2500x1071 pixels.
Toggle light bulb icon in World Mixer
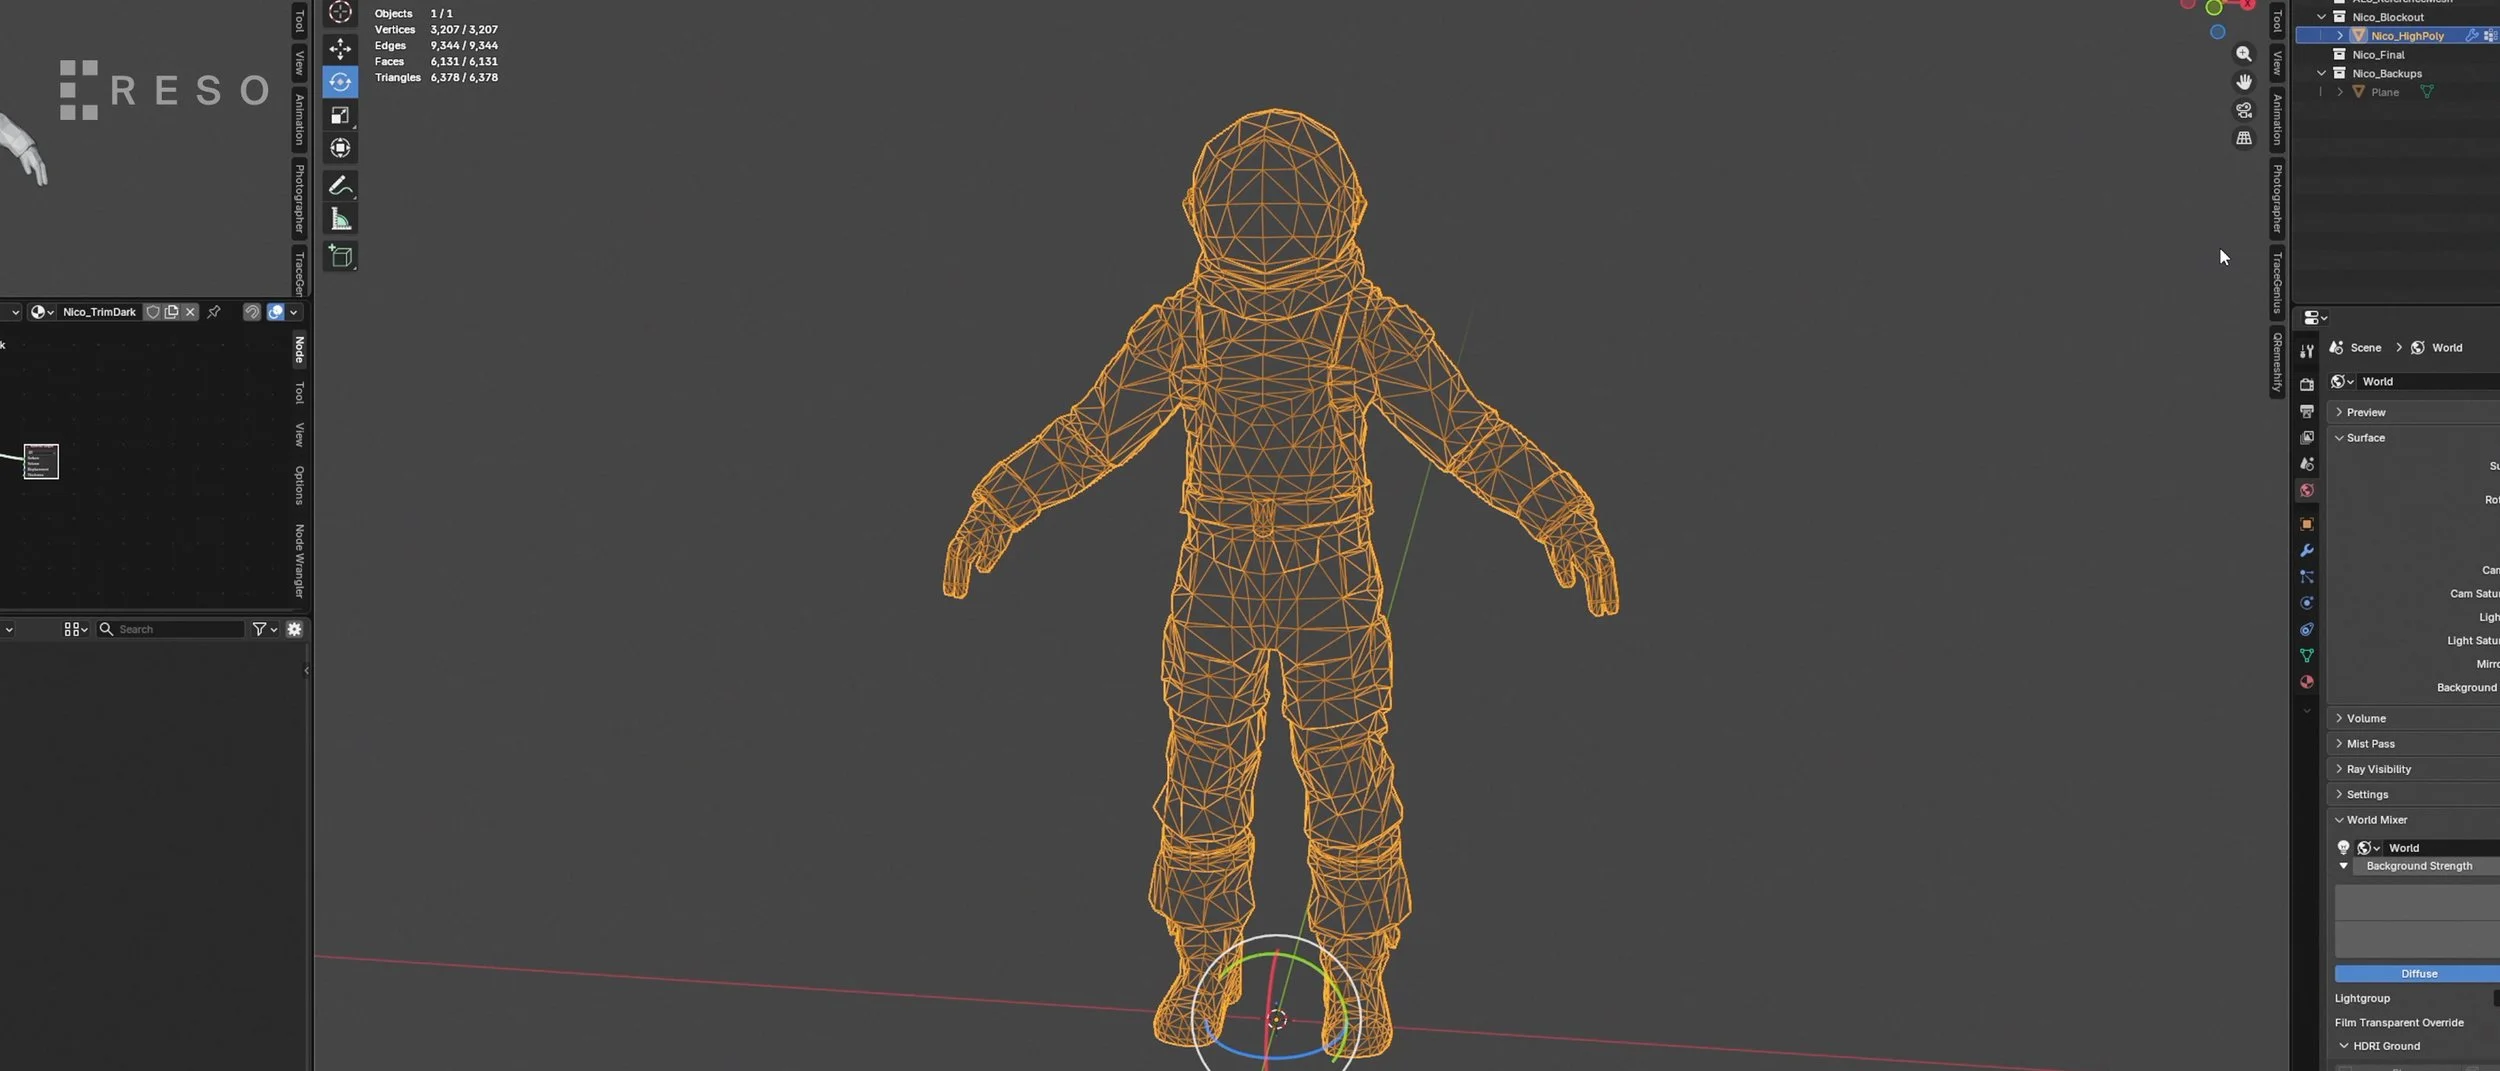tap(2343, 848)
